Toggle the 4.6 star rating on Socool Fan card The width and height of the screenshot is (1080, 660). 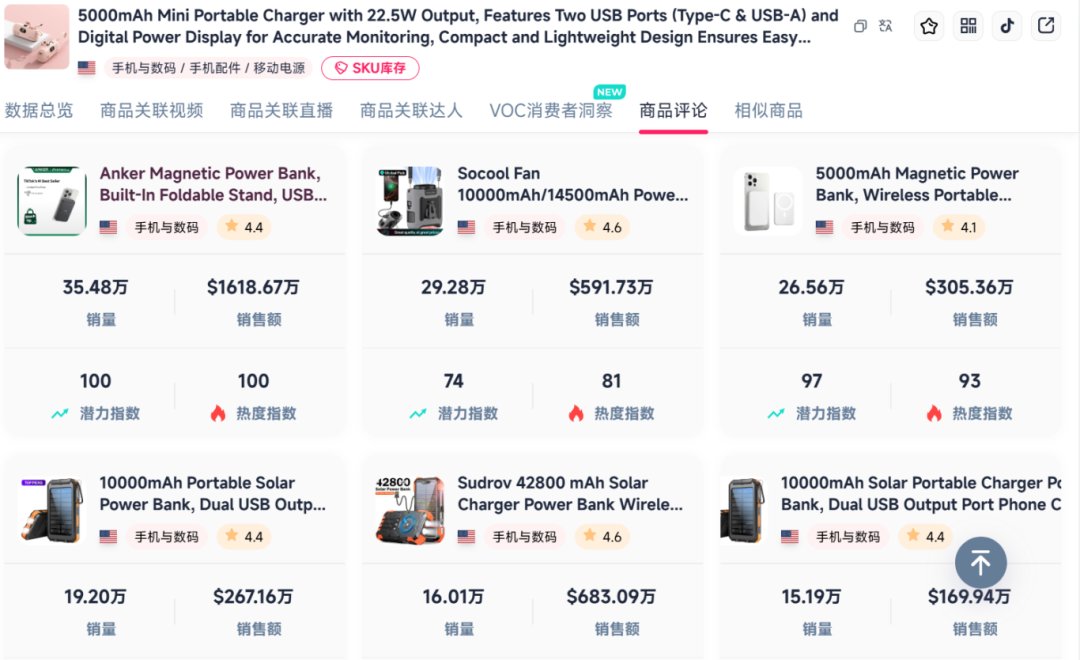click(601, 227)
